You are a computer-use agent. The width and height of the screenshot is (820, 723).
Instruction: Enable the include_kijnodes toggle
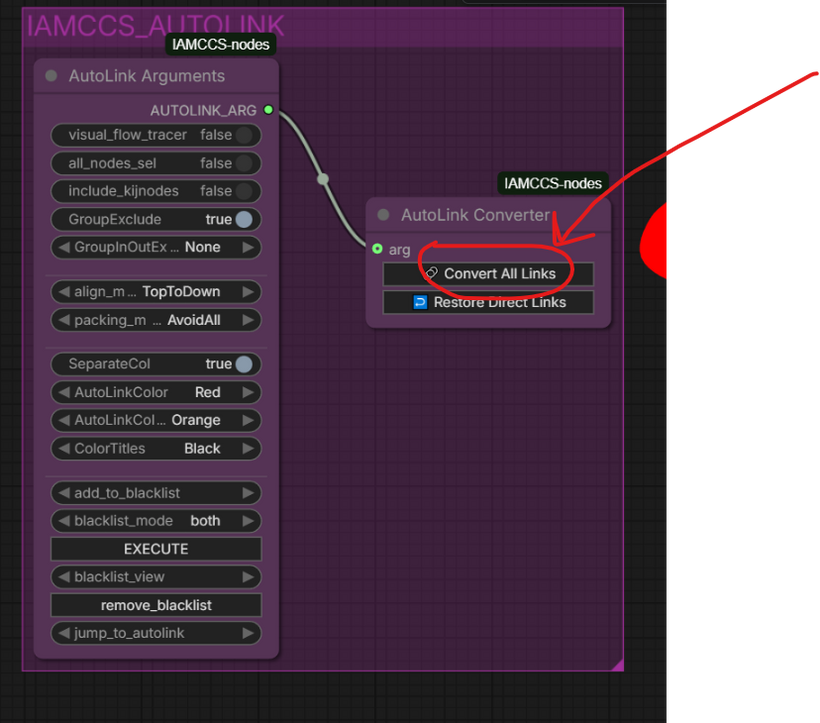243,191
